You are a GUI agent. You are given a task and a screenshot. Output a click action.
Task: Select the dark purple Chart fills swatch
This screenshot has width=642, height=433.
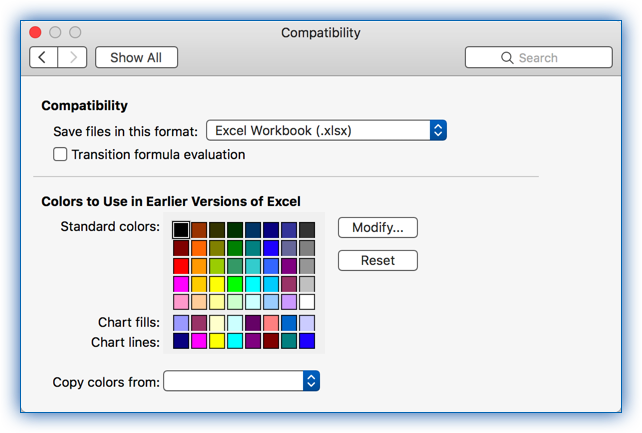pos(253,323)
